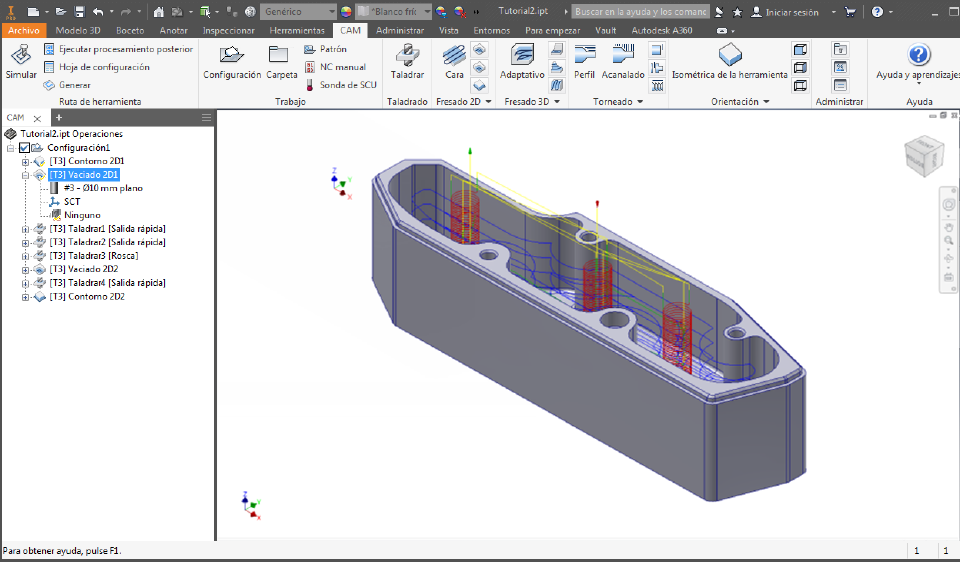Image resolution: width=960 pixels, height=562 pixels.
Task: Click the adjust color icon in top toolbar
Action: coord(441,12)
